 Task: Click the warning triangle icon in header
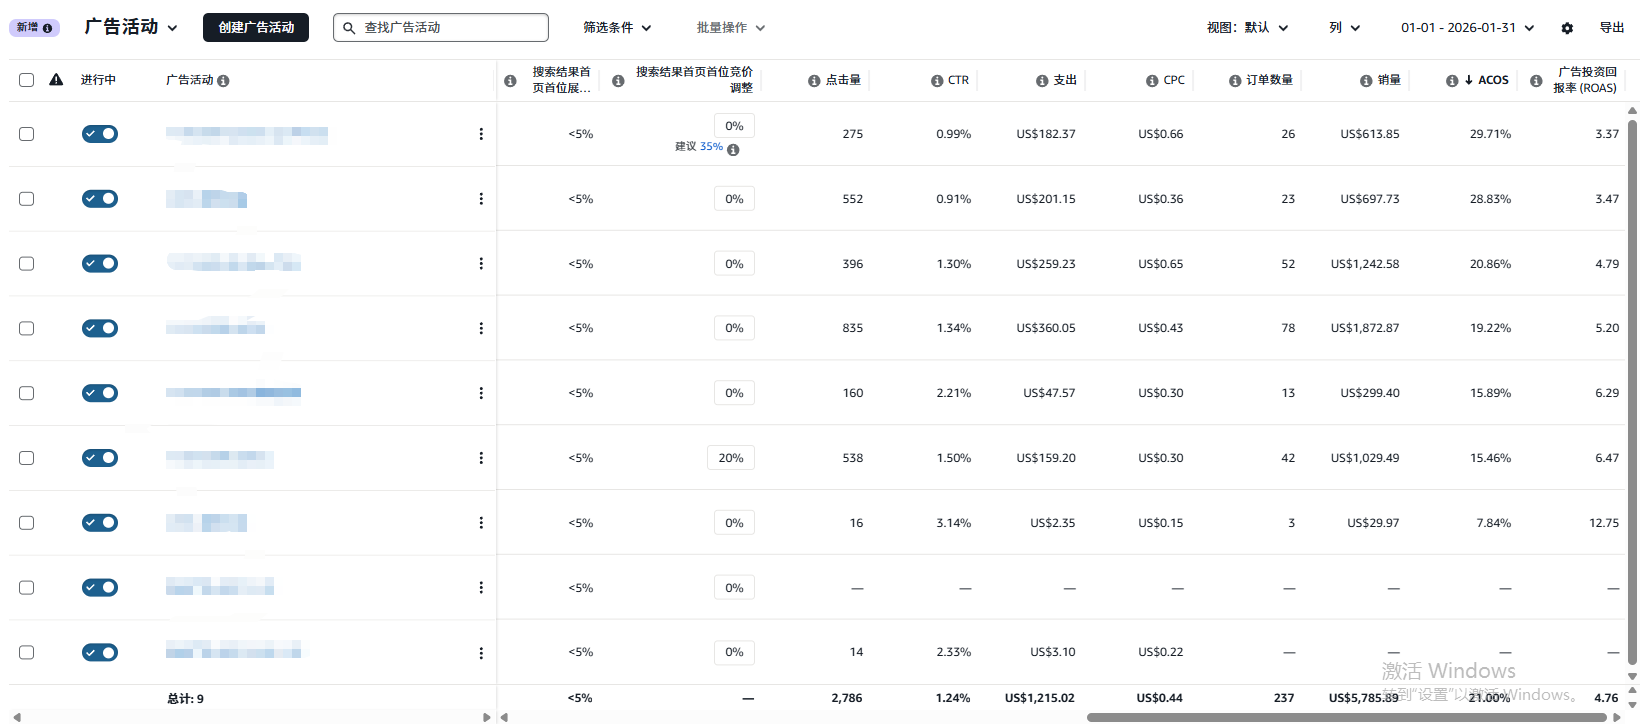click(x=56, y=80)
